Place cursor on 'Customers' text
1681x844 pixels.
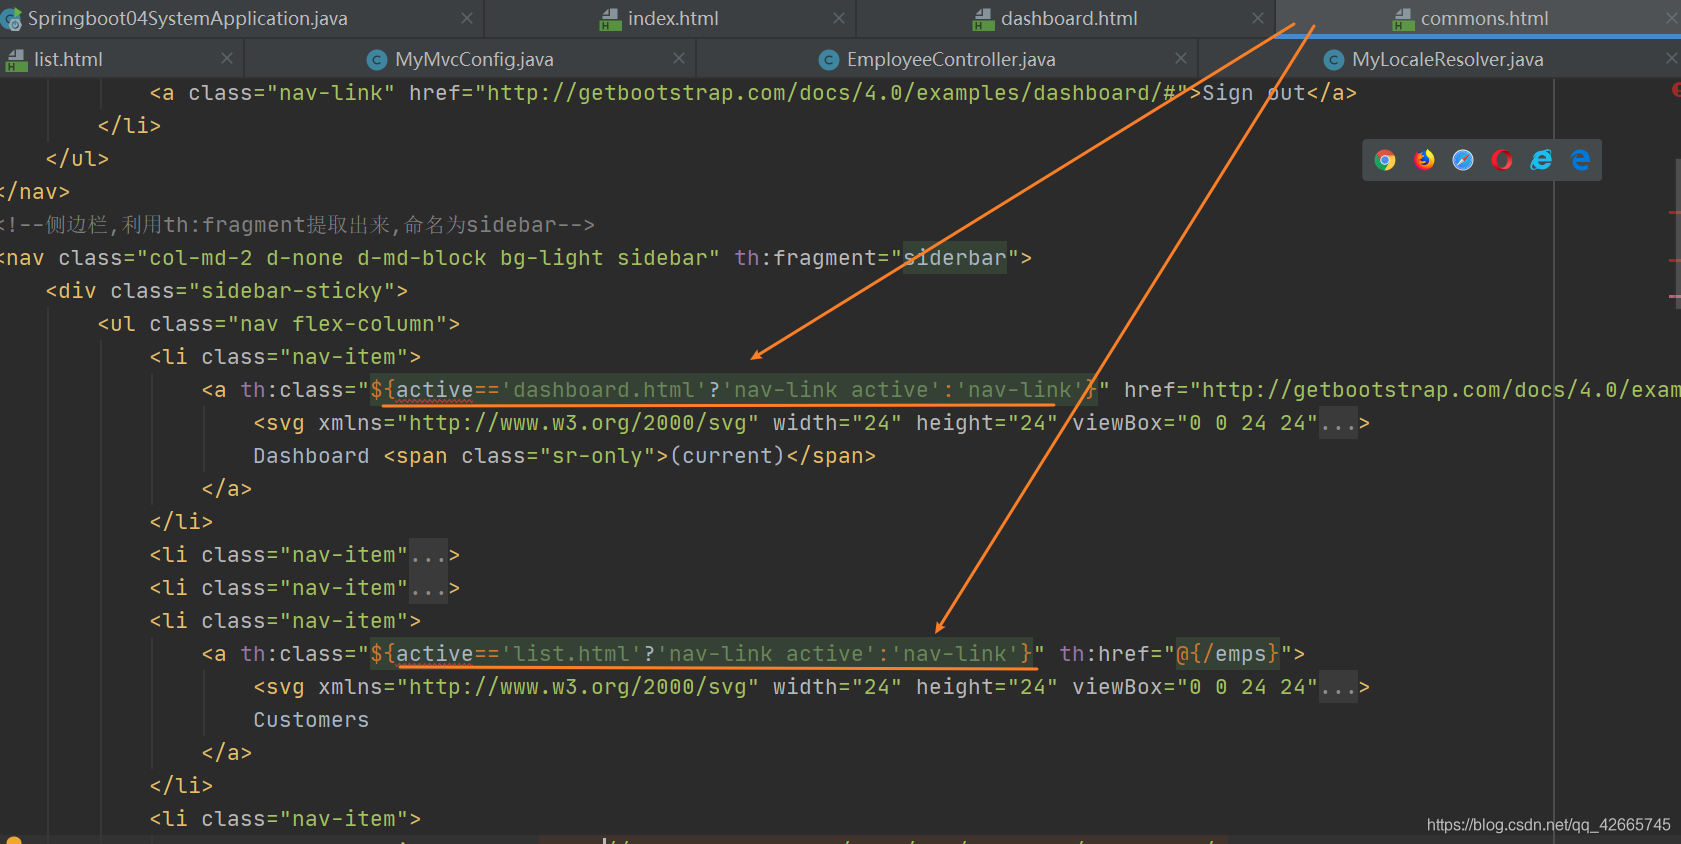[x=311, y=720]
